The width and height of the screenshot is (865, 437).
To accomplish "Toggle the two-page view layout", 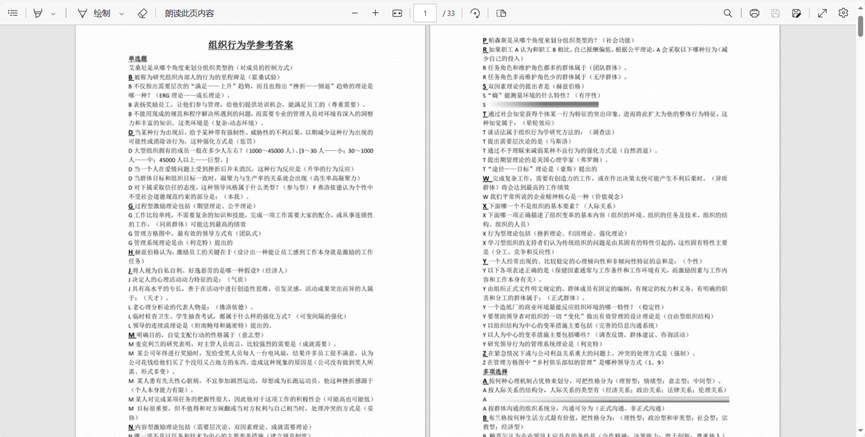I will [x=500, y=14].
